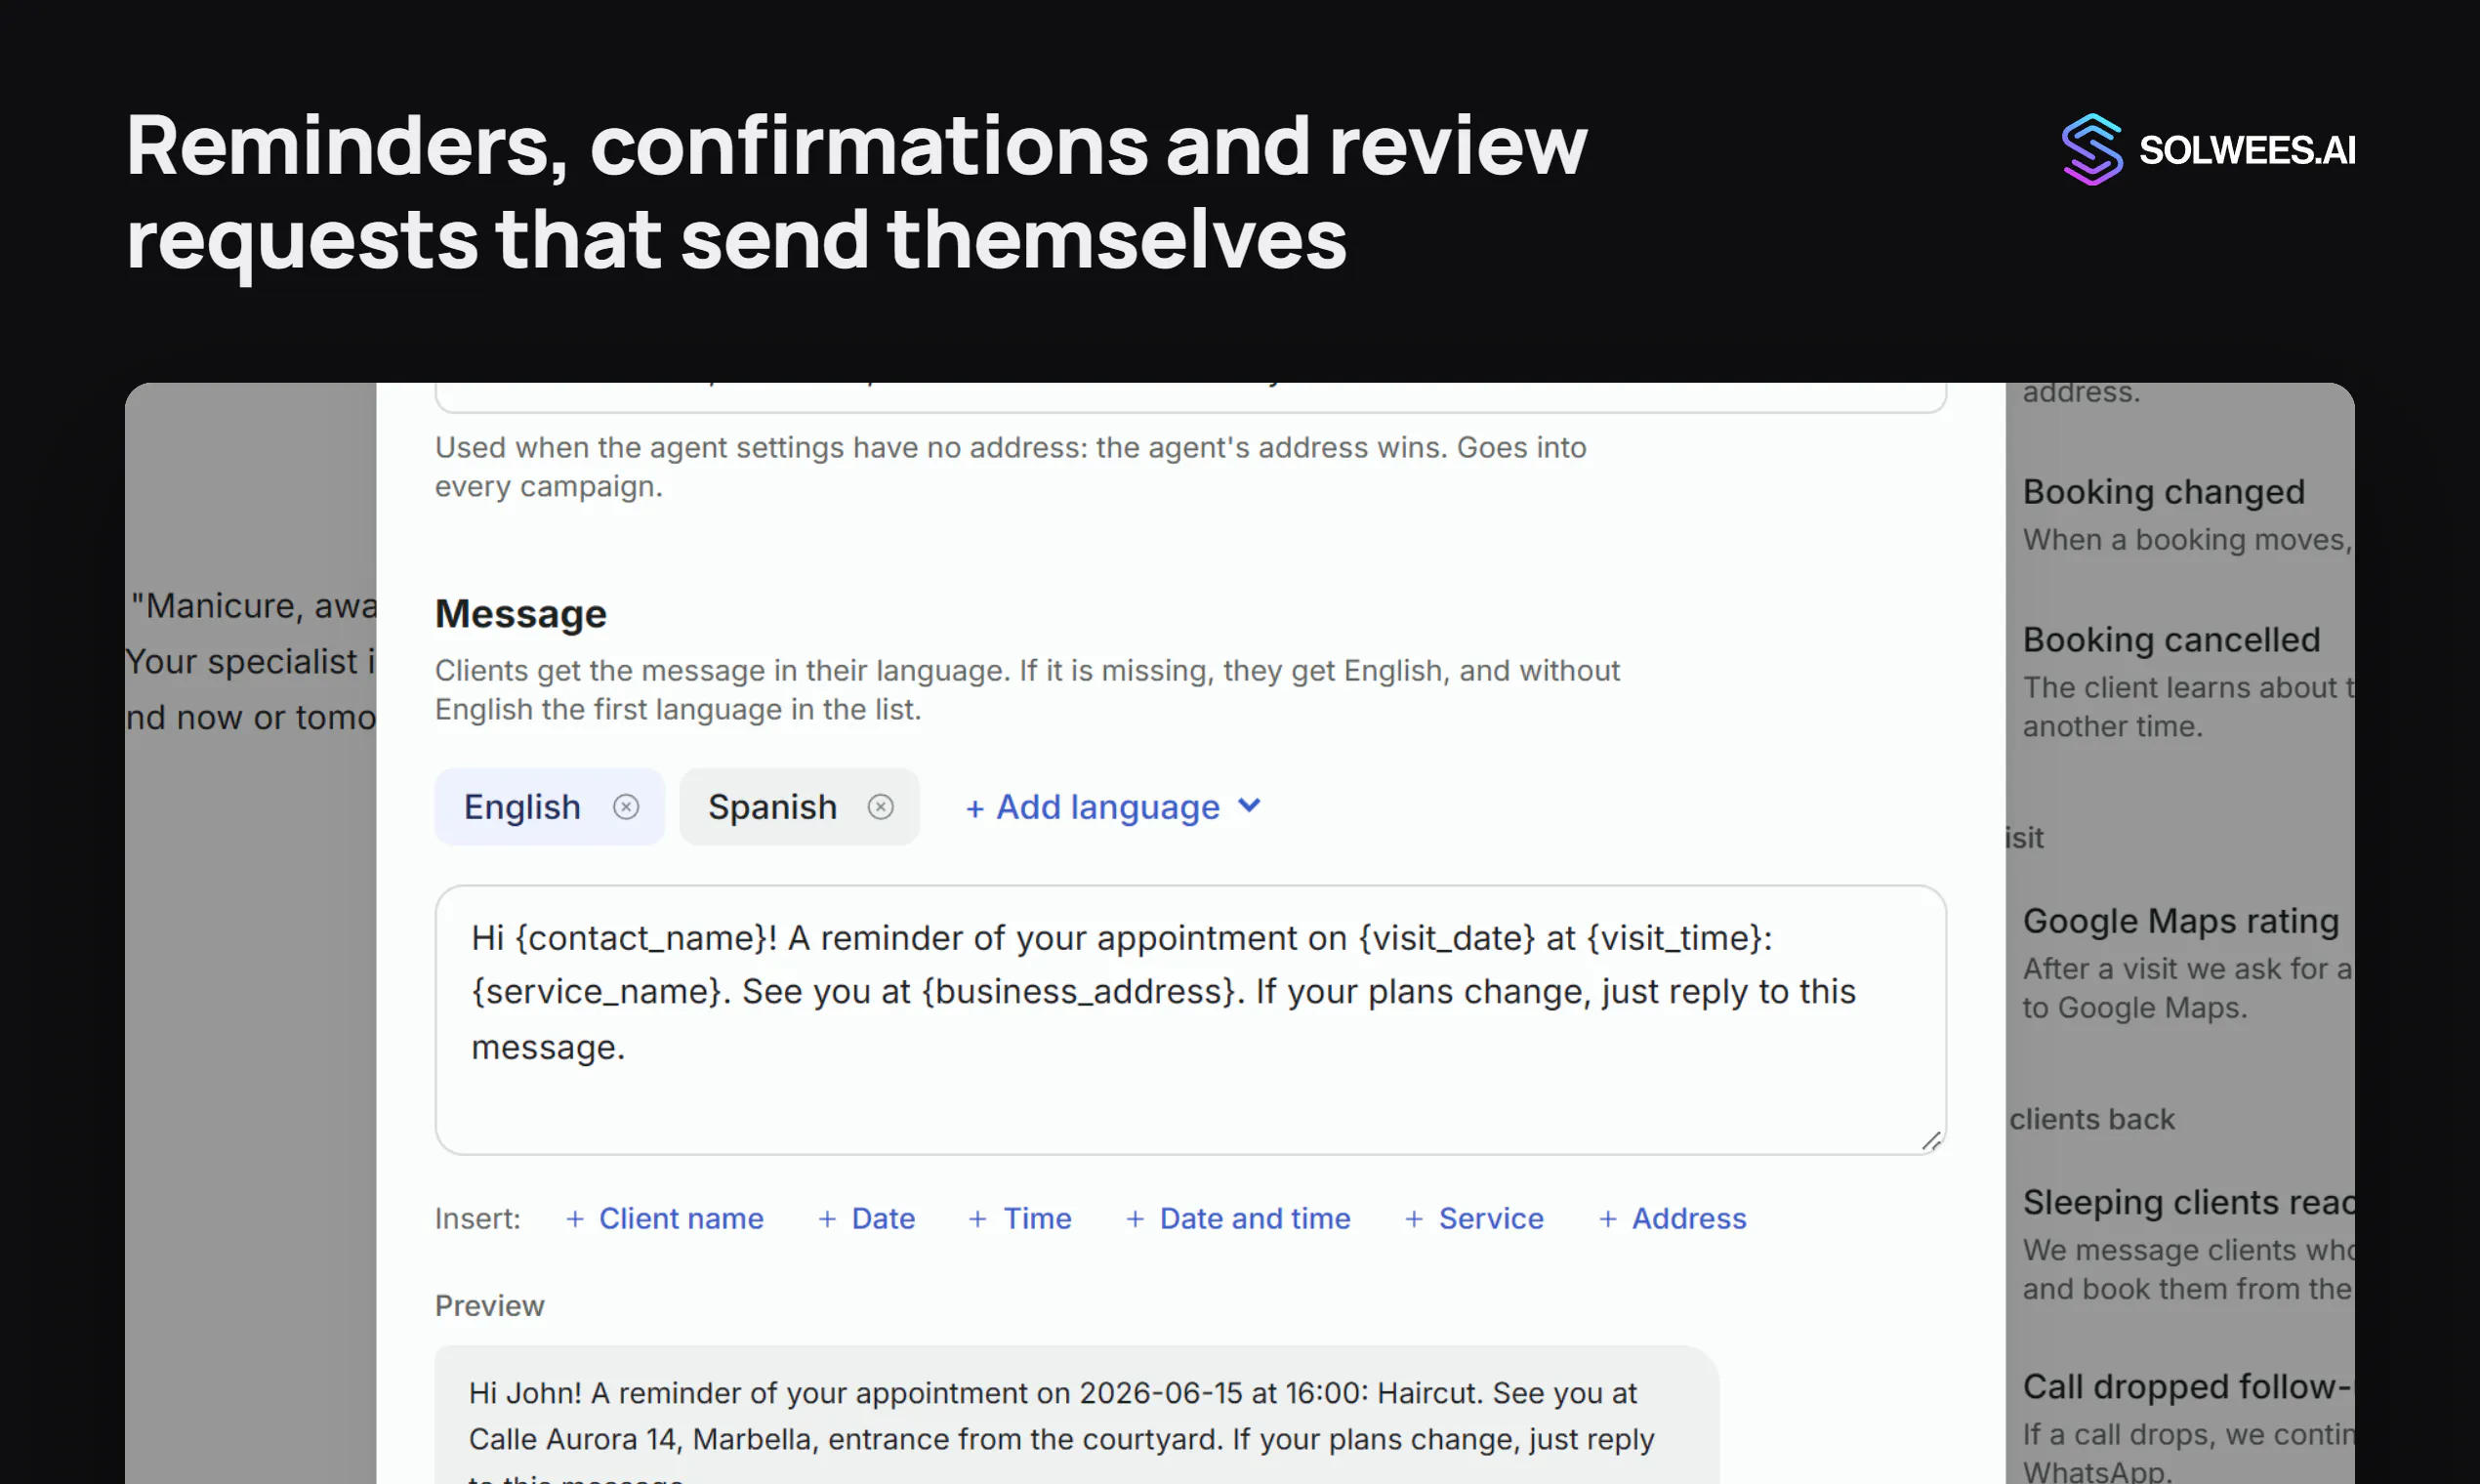The image size is (2480, 1484).
Task: Switch to the Spanish message tab
Action: [772, 807]
